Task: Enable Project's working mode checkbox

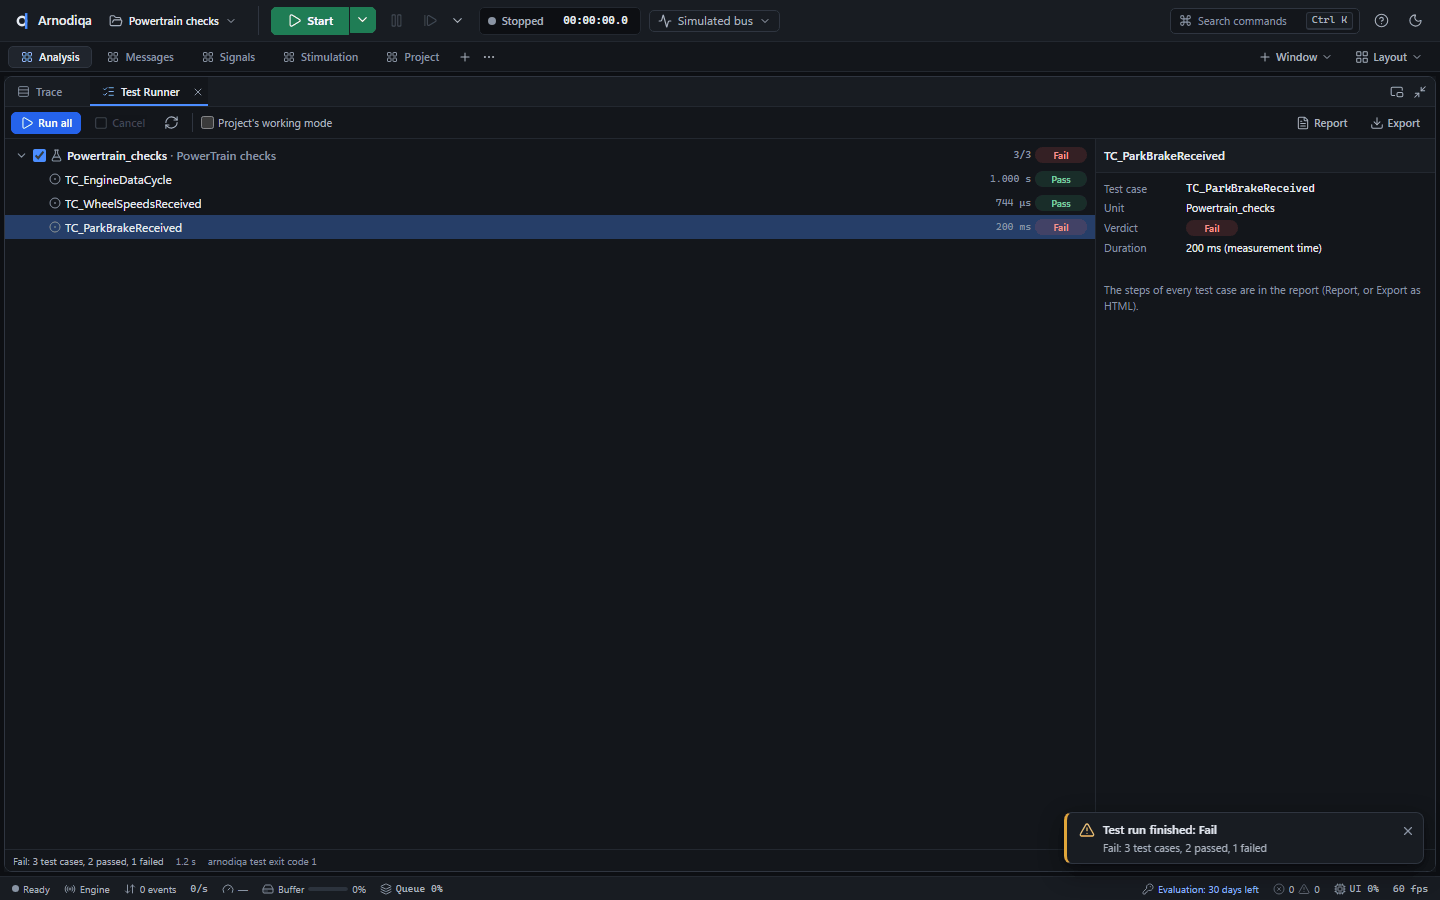Action: tap(208, 123)
